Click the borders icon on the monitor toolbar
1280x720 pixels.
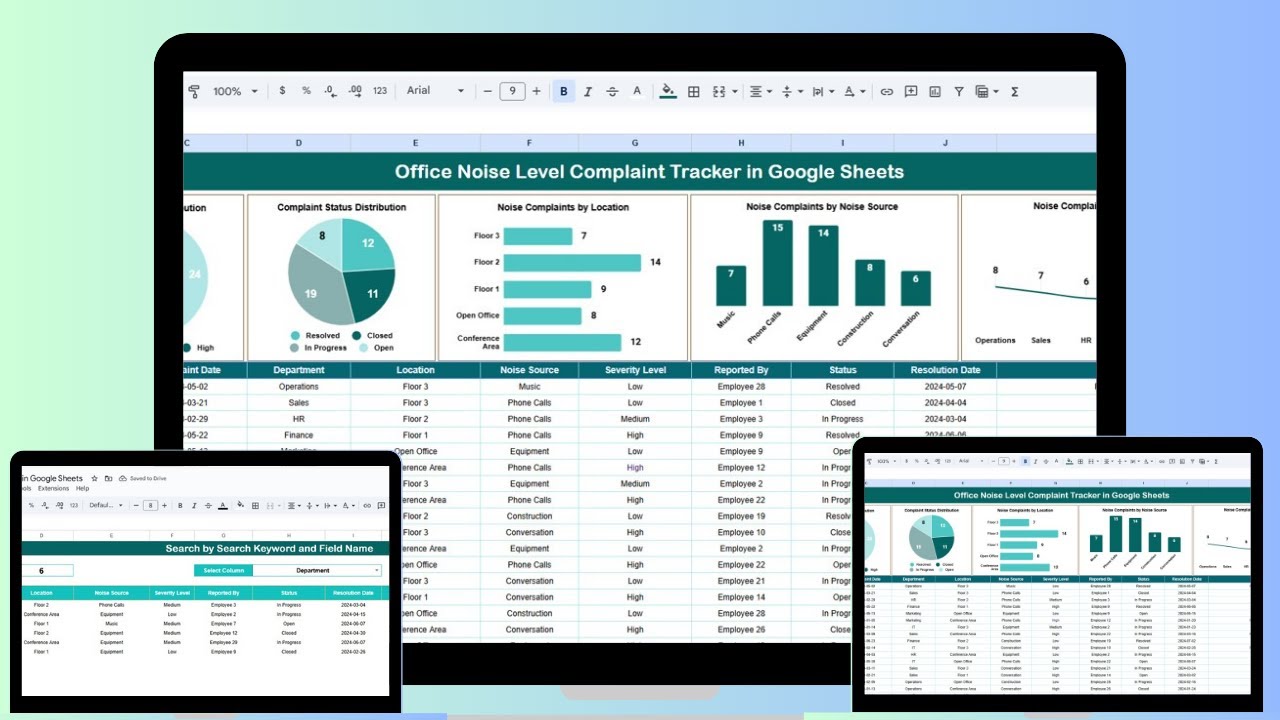(x=693, y=91)
